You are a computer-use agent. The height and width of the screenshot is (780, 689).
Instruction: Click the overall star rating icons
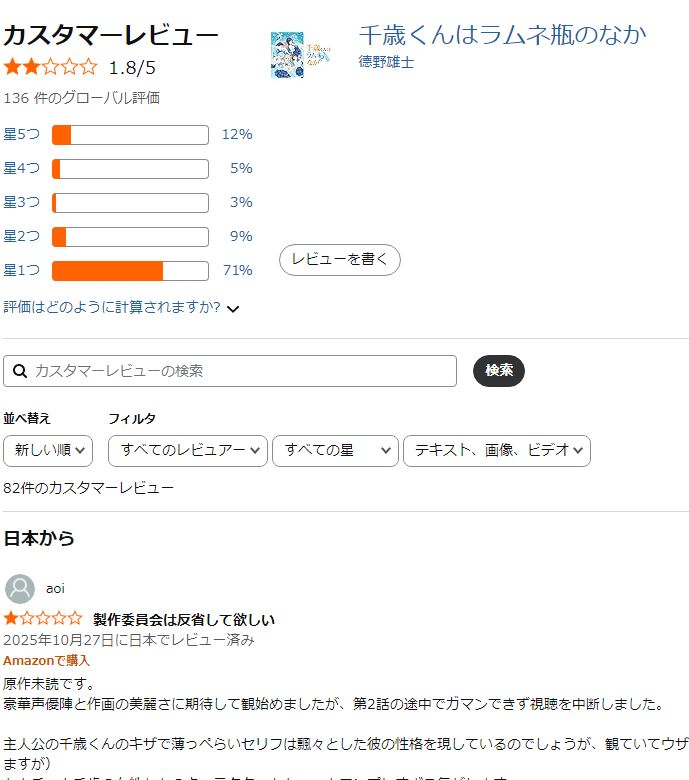tap(51, 68)
